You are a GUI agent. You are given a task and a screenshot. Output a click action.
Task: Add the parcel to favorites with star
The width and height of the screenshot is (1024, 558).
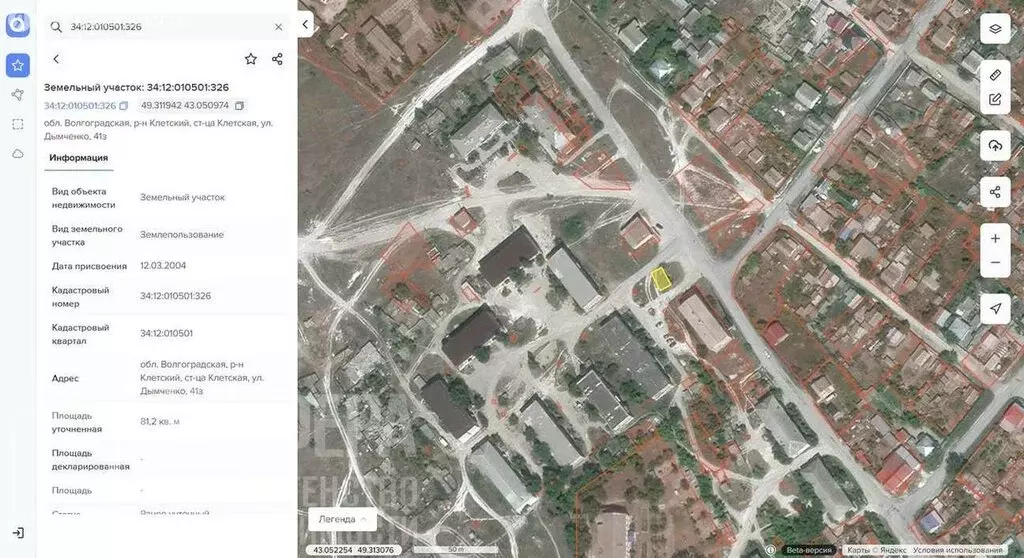(x=250, y=59)
